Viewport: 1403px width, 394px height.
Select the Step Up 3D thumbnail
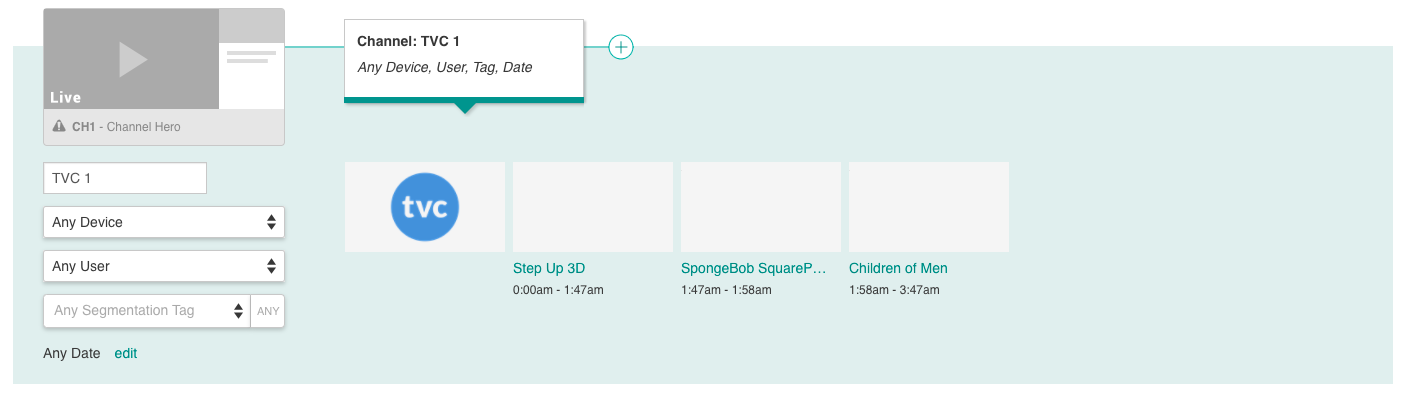tap(593, 207)
